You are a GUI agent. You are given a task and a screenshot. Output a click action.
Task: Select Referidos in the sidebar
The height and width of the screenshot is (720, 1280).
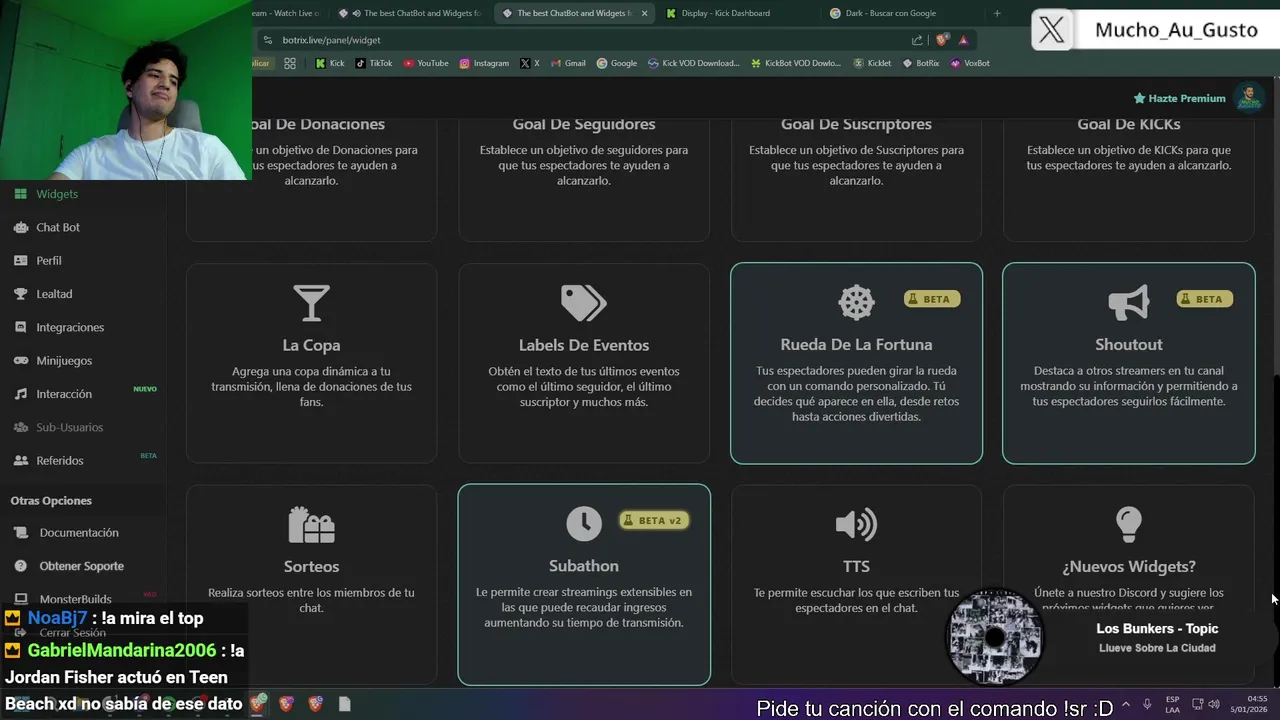point(60,460)
